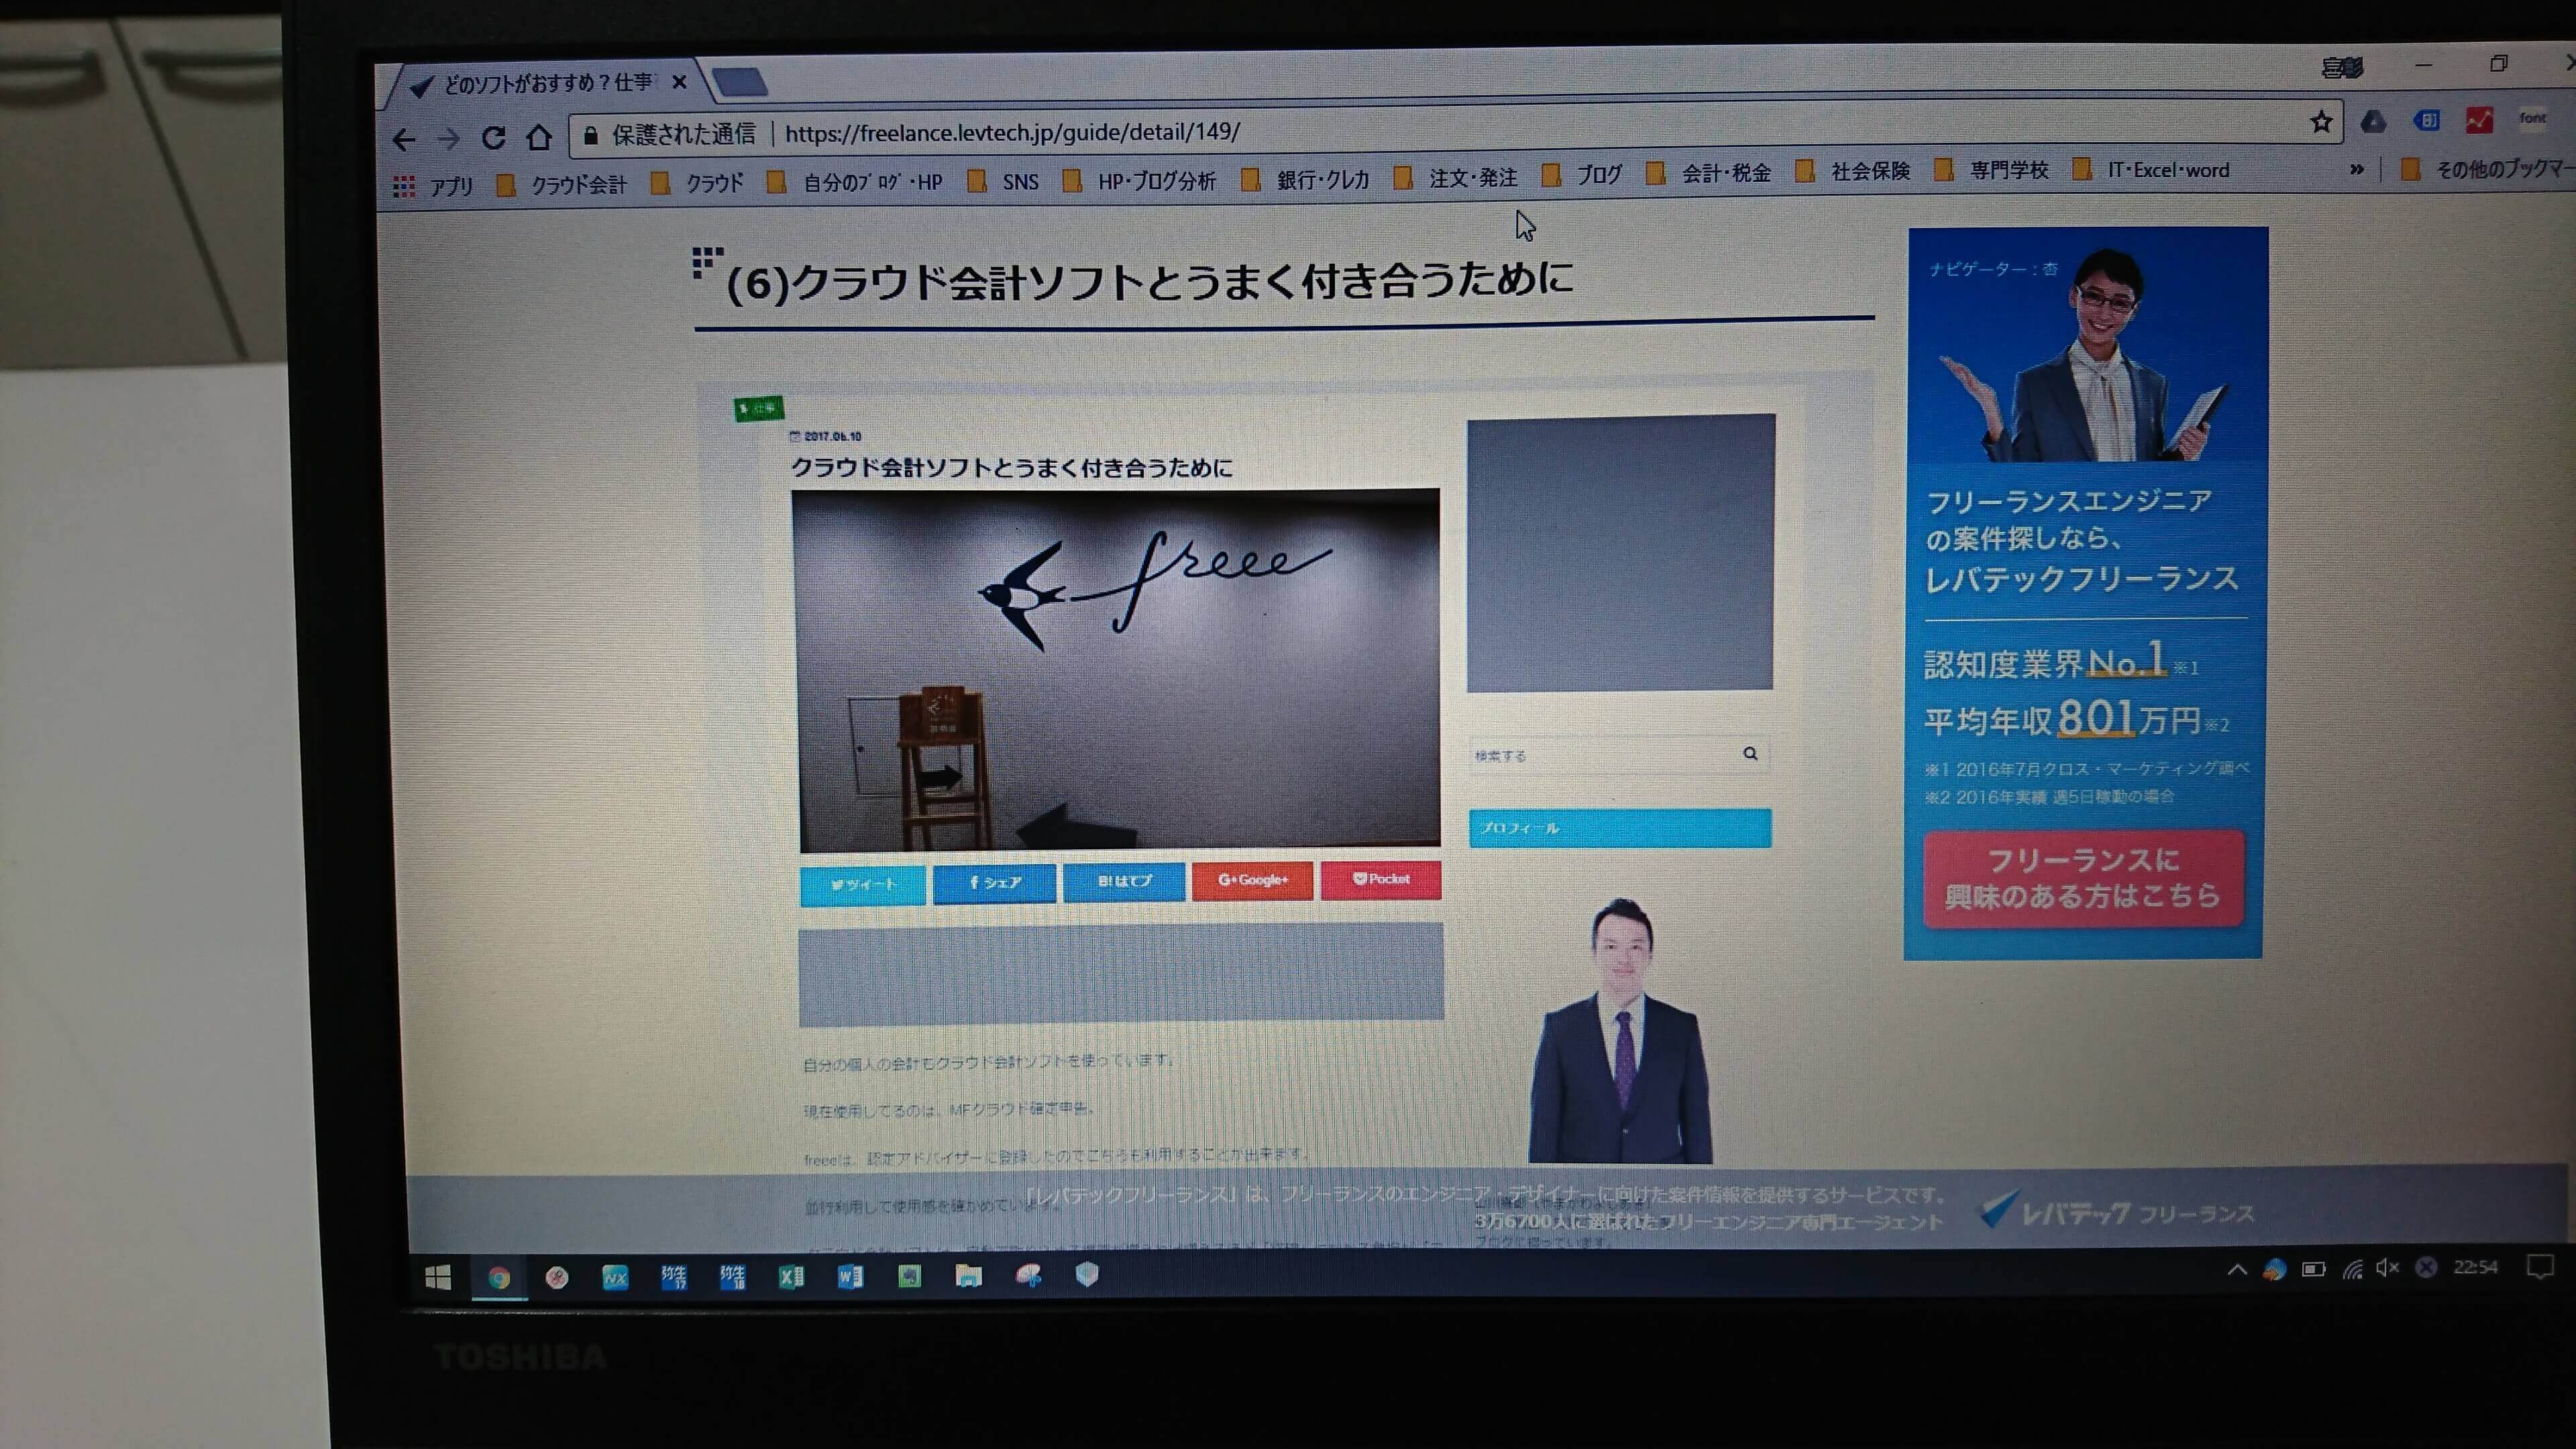The image size is (2576, 1449).
Task: Click the muted volume tray icon
Action: click(x=2388, y=1268)
